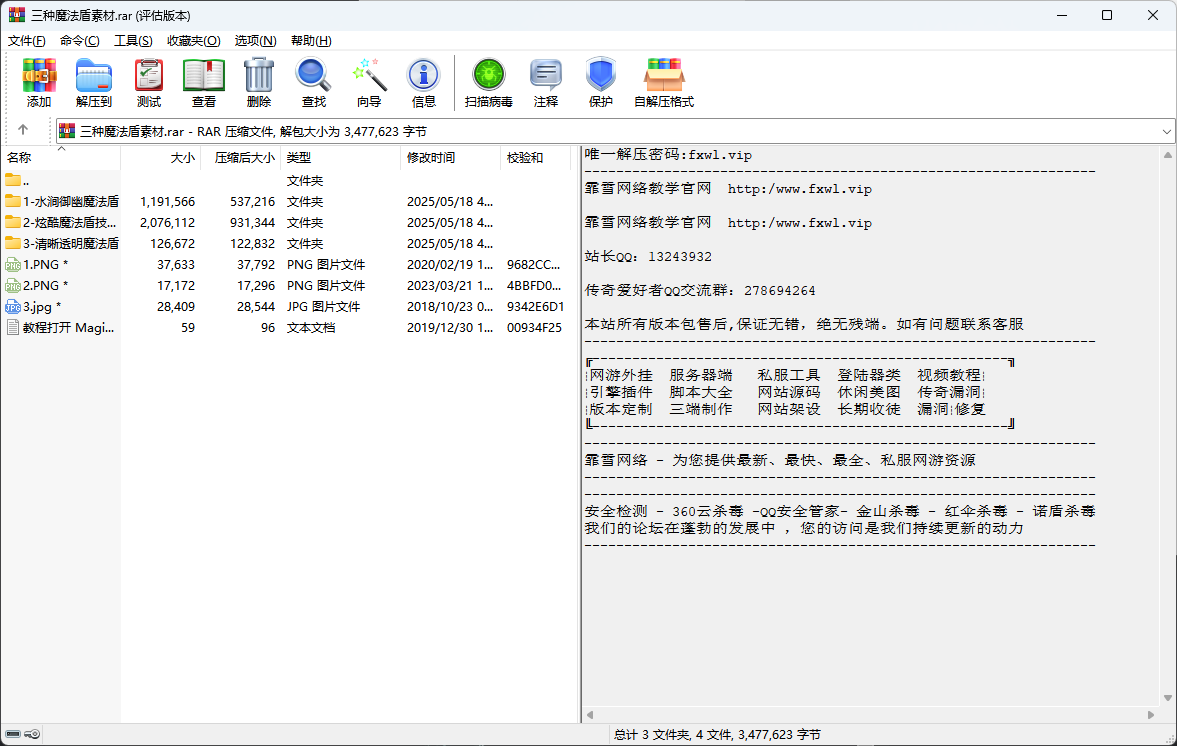Screen dimensions: 1177x746
Task: Sort by Type (类型) column header
Action: (341, 158)
